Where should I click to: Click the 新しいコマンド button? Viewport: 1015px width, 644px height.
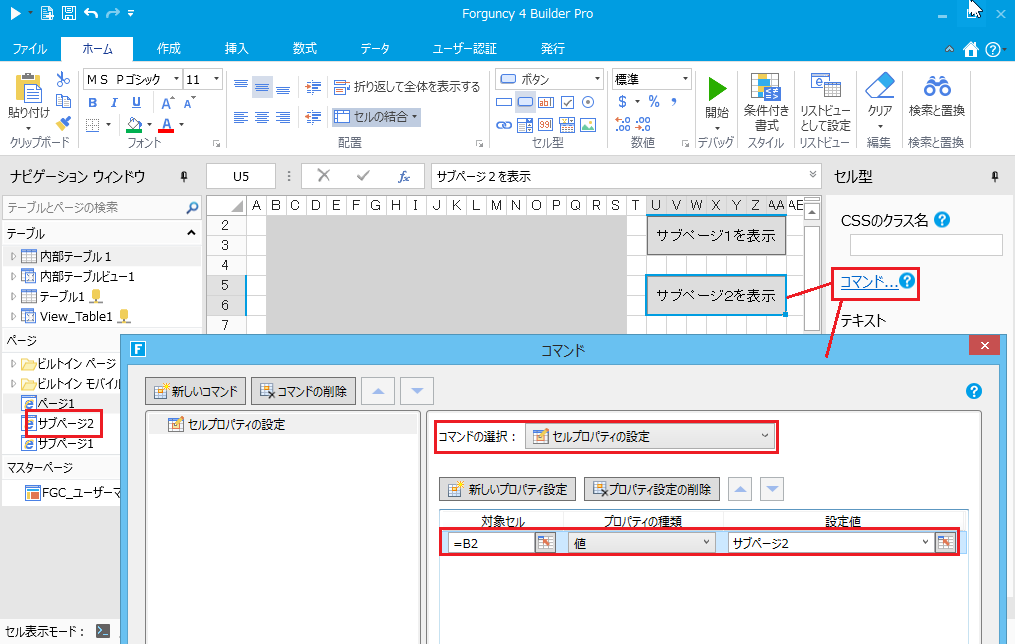pos(195,391)
